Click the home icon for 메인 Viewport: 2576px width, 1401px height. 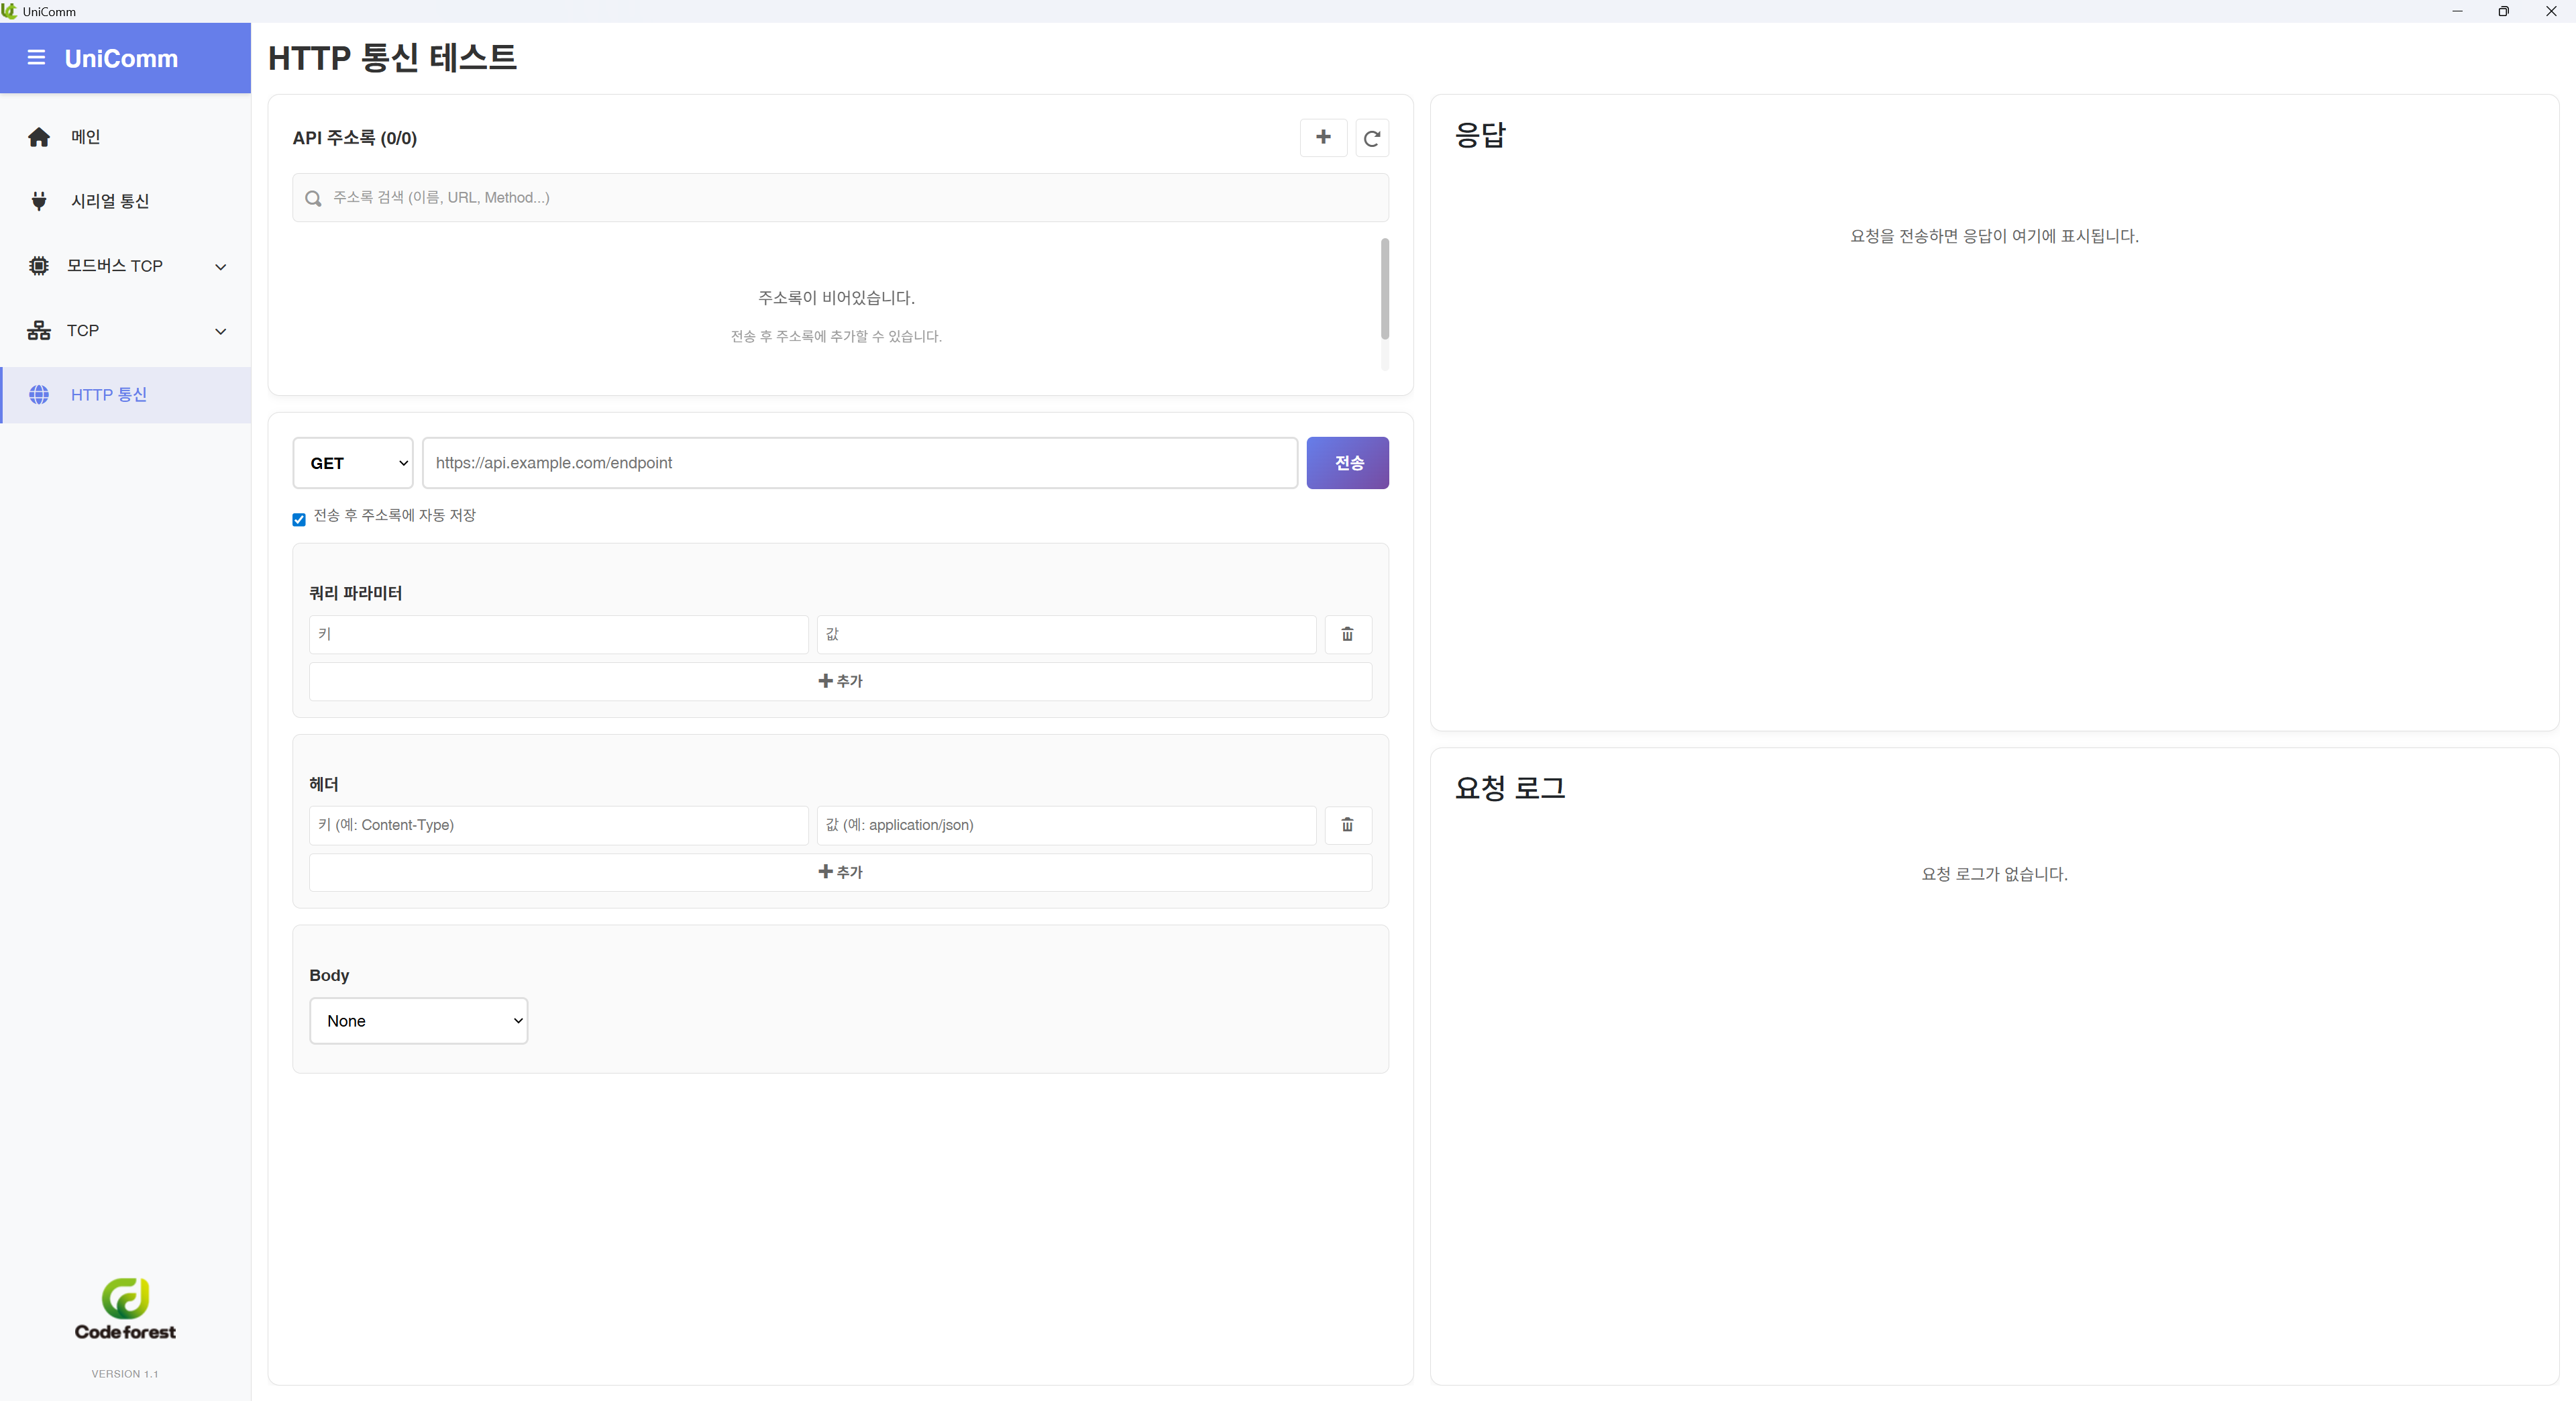[x=39, y=137]
